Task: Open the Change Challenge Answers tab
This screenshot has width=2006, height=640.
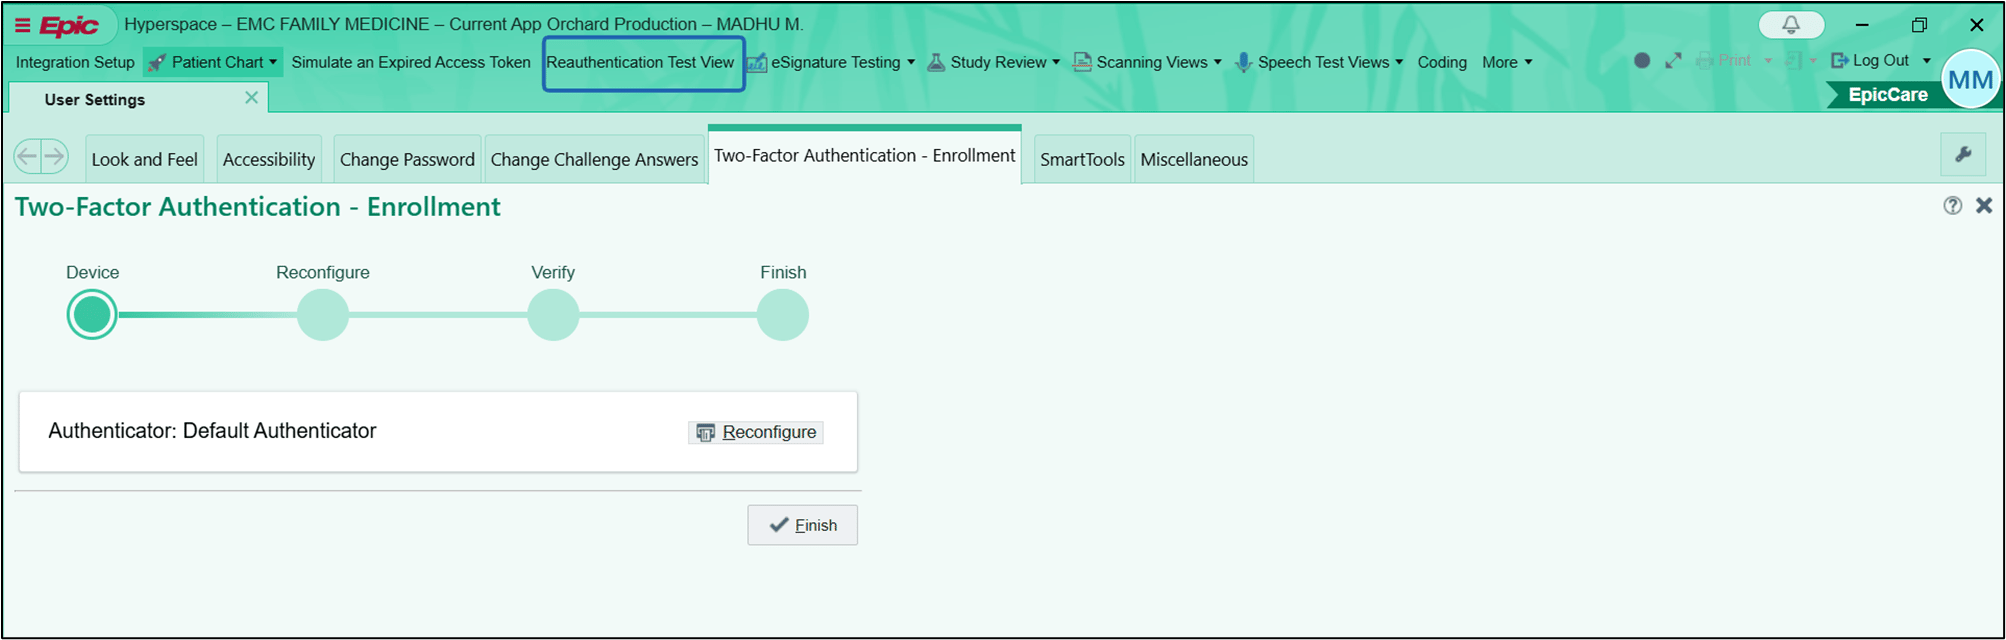Action: [594, 159]
